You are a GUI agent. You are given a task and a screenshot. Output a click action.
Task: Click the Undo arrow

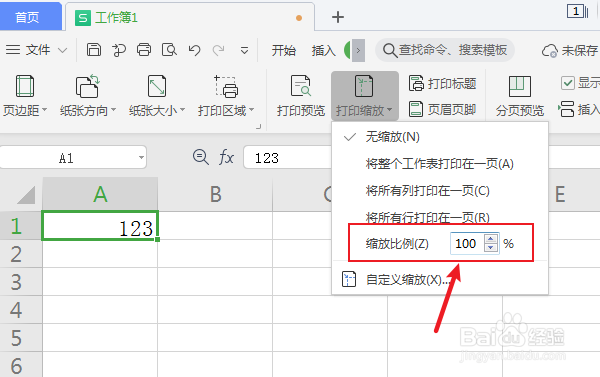[194, 50]
